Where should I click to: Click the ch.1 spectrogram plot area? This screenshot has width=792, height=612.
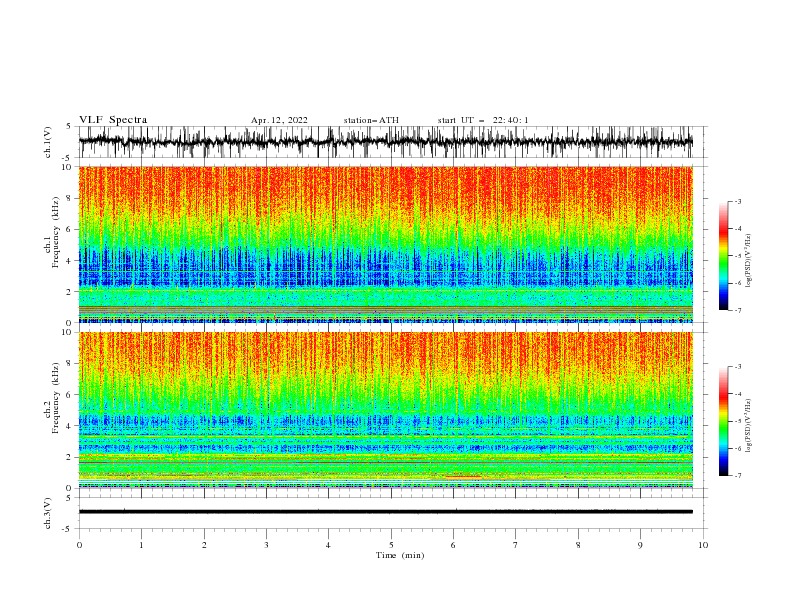point(385,244)
